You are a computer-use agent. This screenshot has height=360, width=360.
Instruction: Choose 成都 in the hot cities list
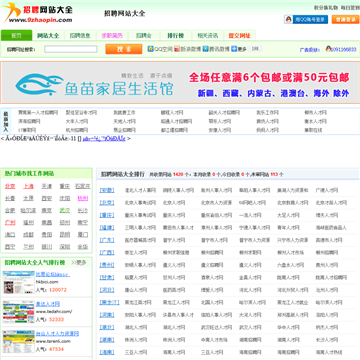point(28,235)
